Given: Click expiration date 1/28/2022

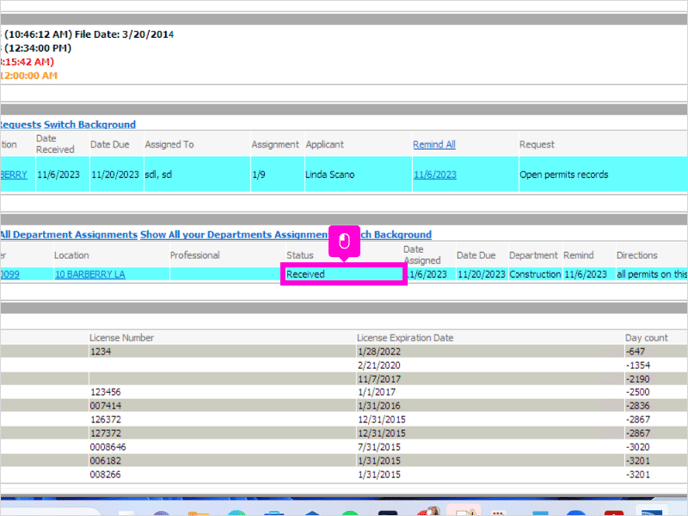Looking at the screenshot, I should (x=379, y=351).
